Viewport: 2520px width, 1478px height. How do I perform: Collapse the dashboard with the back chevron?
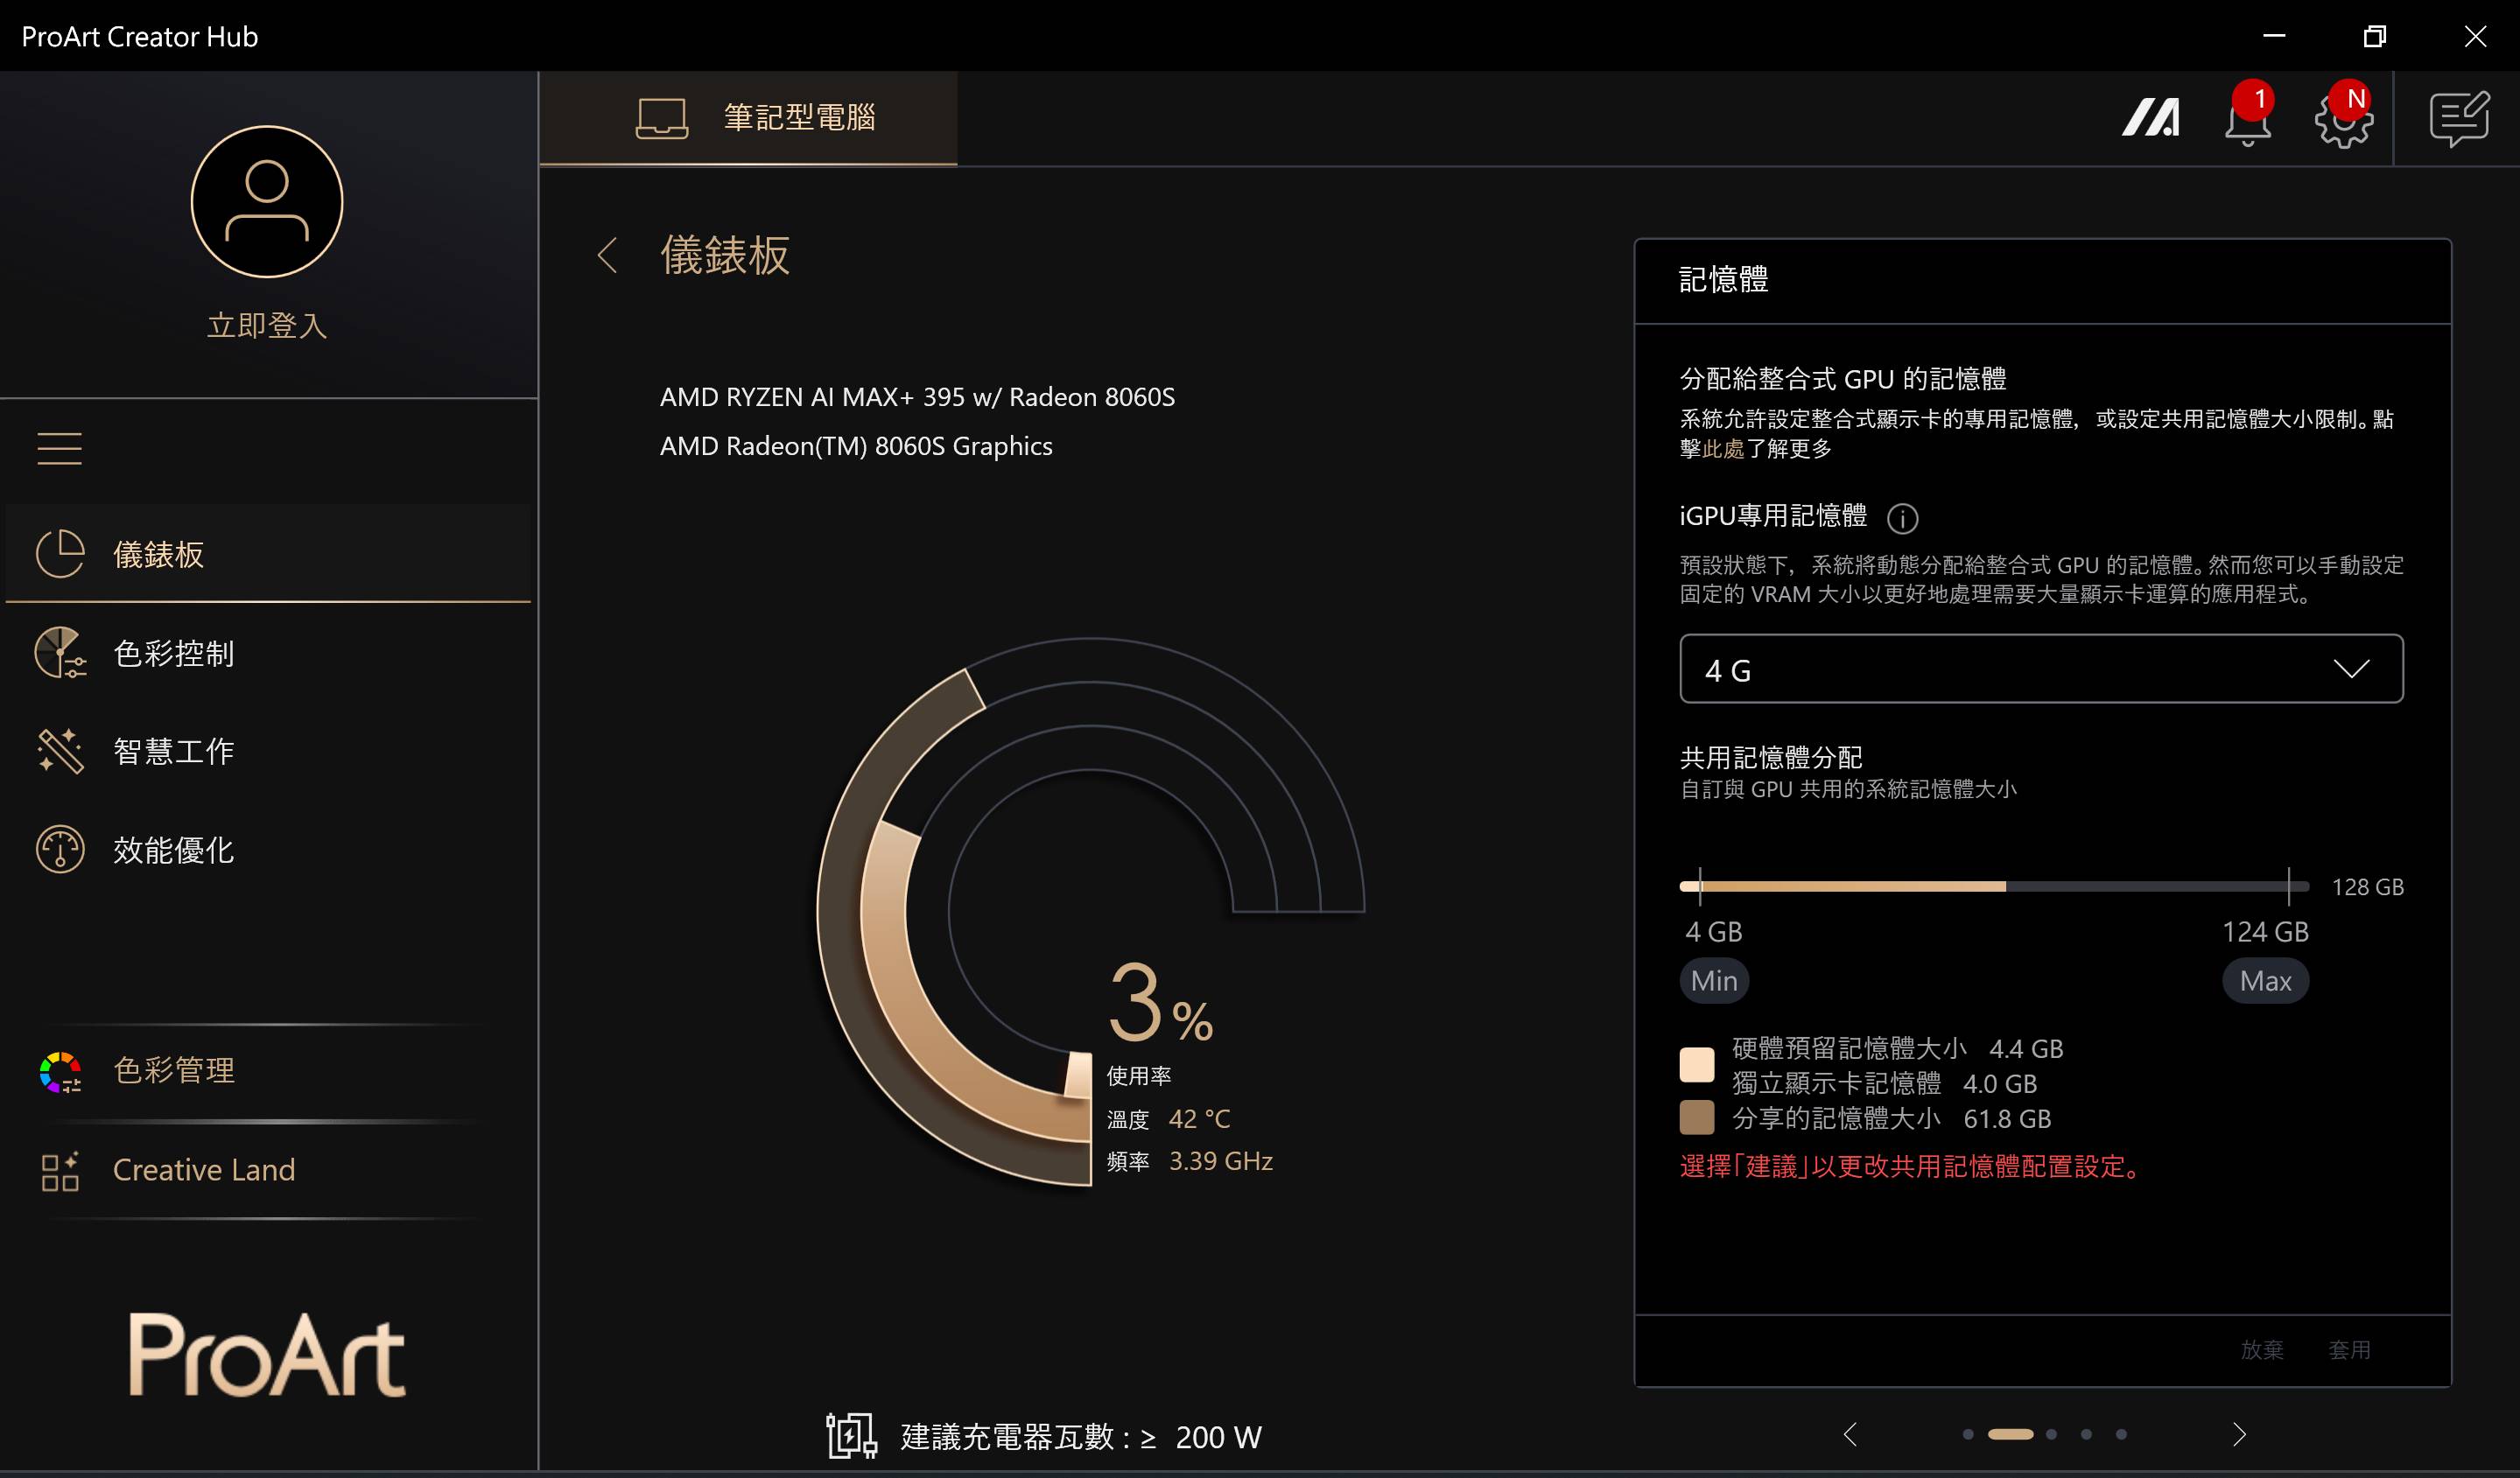pos(608,256)
